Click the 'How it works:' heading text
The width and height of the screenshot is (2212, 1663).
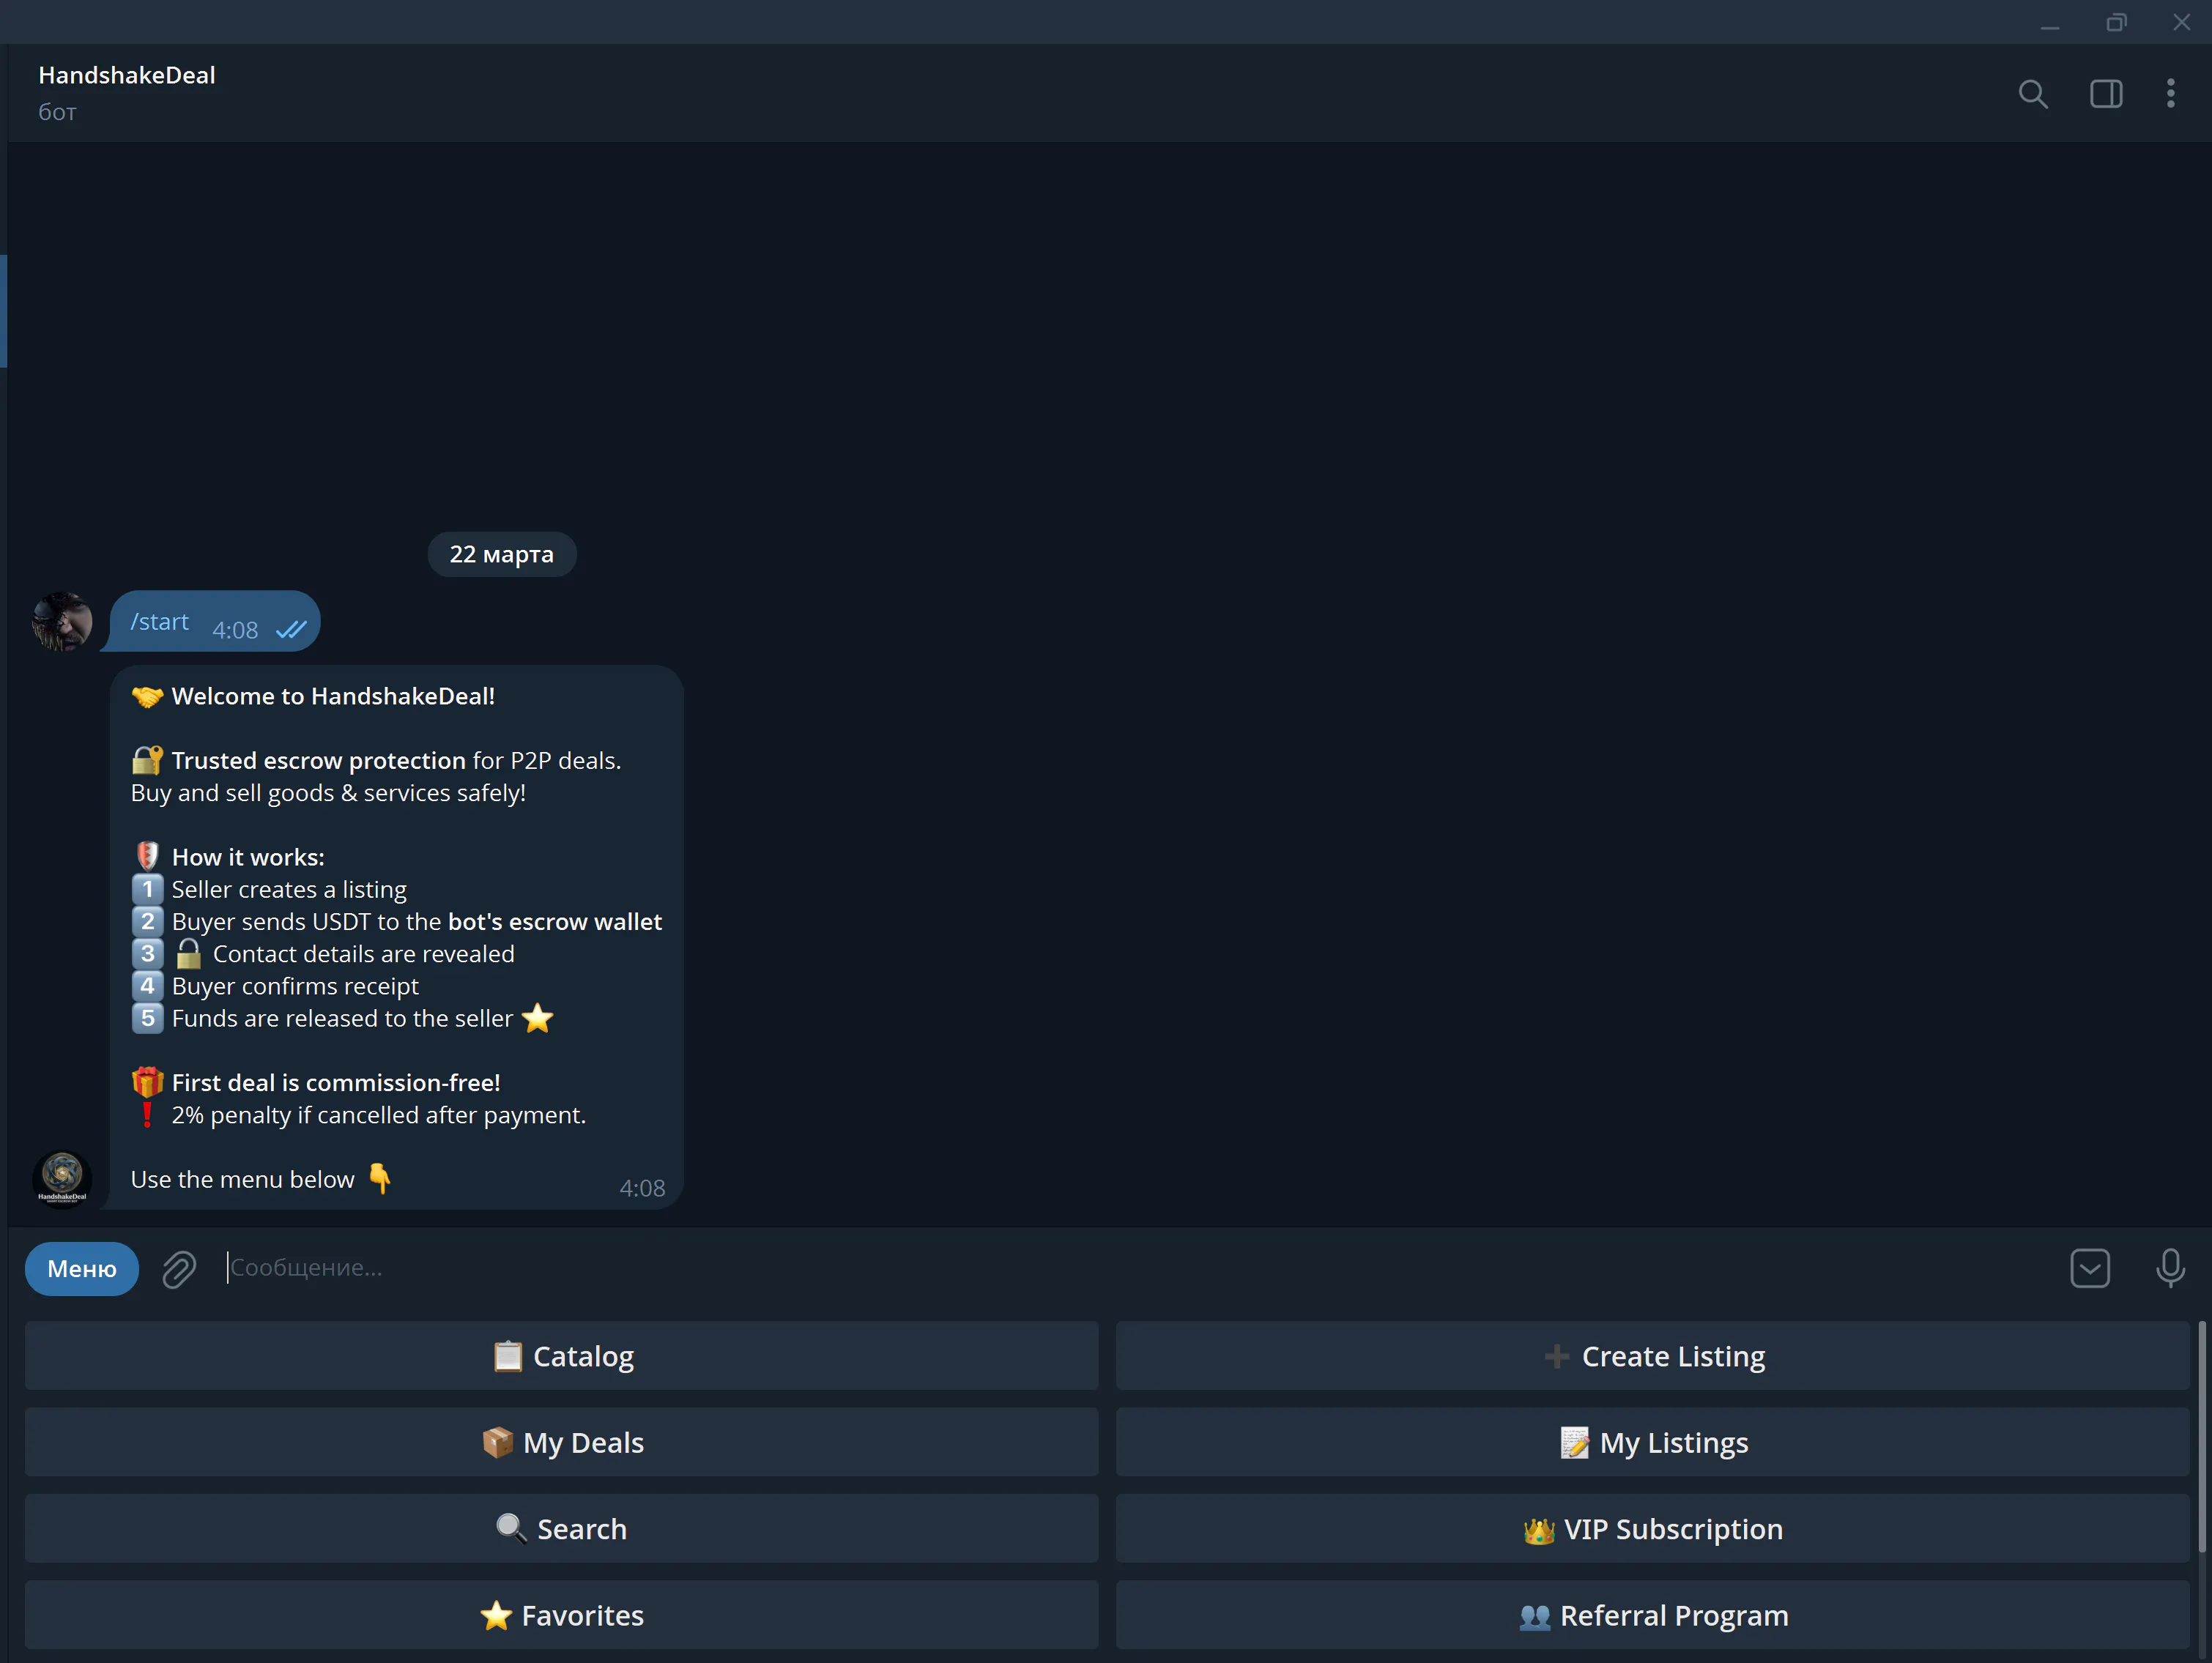point(248,858)
